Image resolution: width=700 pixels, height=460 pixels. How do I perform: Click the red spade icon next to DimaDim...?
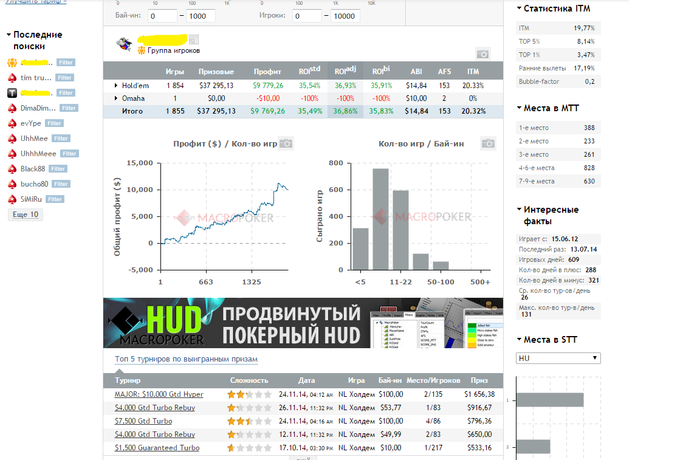[x=12, y=108]
